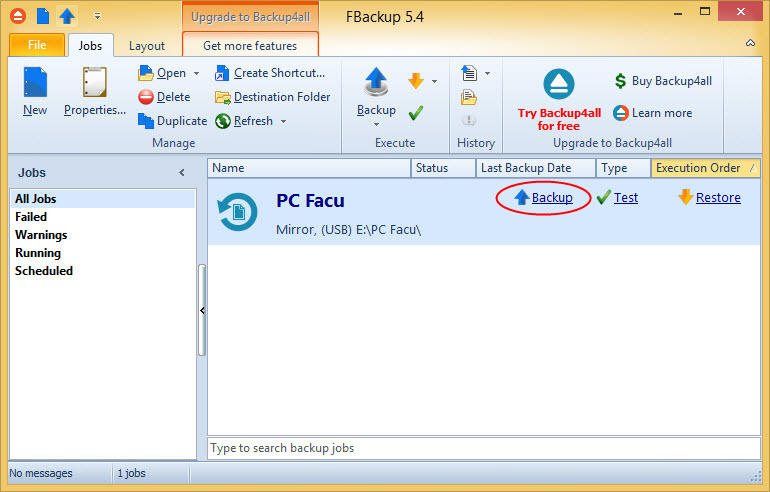Click the large Backup button in Execute group
Screen dimensions: 770x492
[x=376, y=91]
